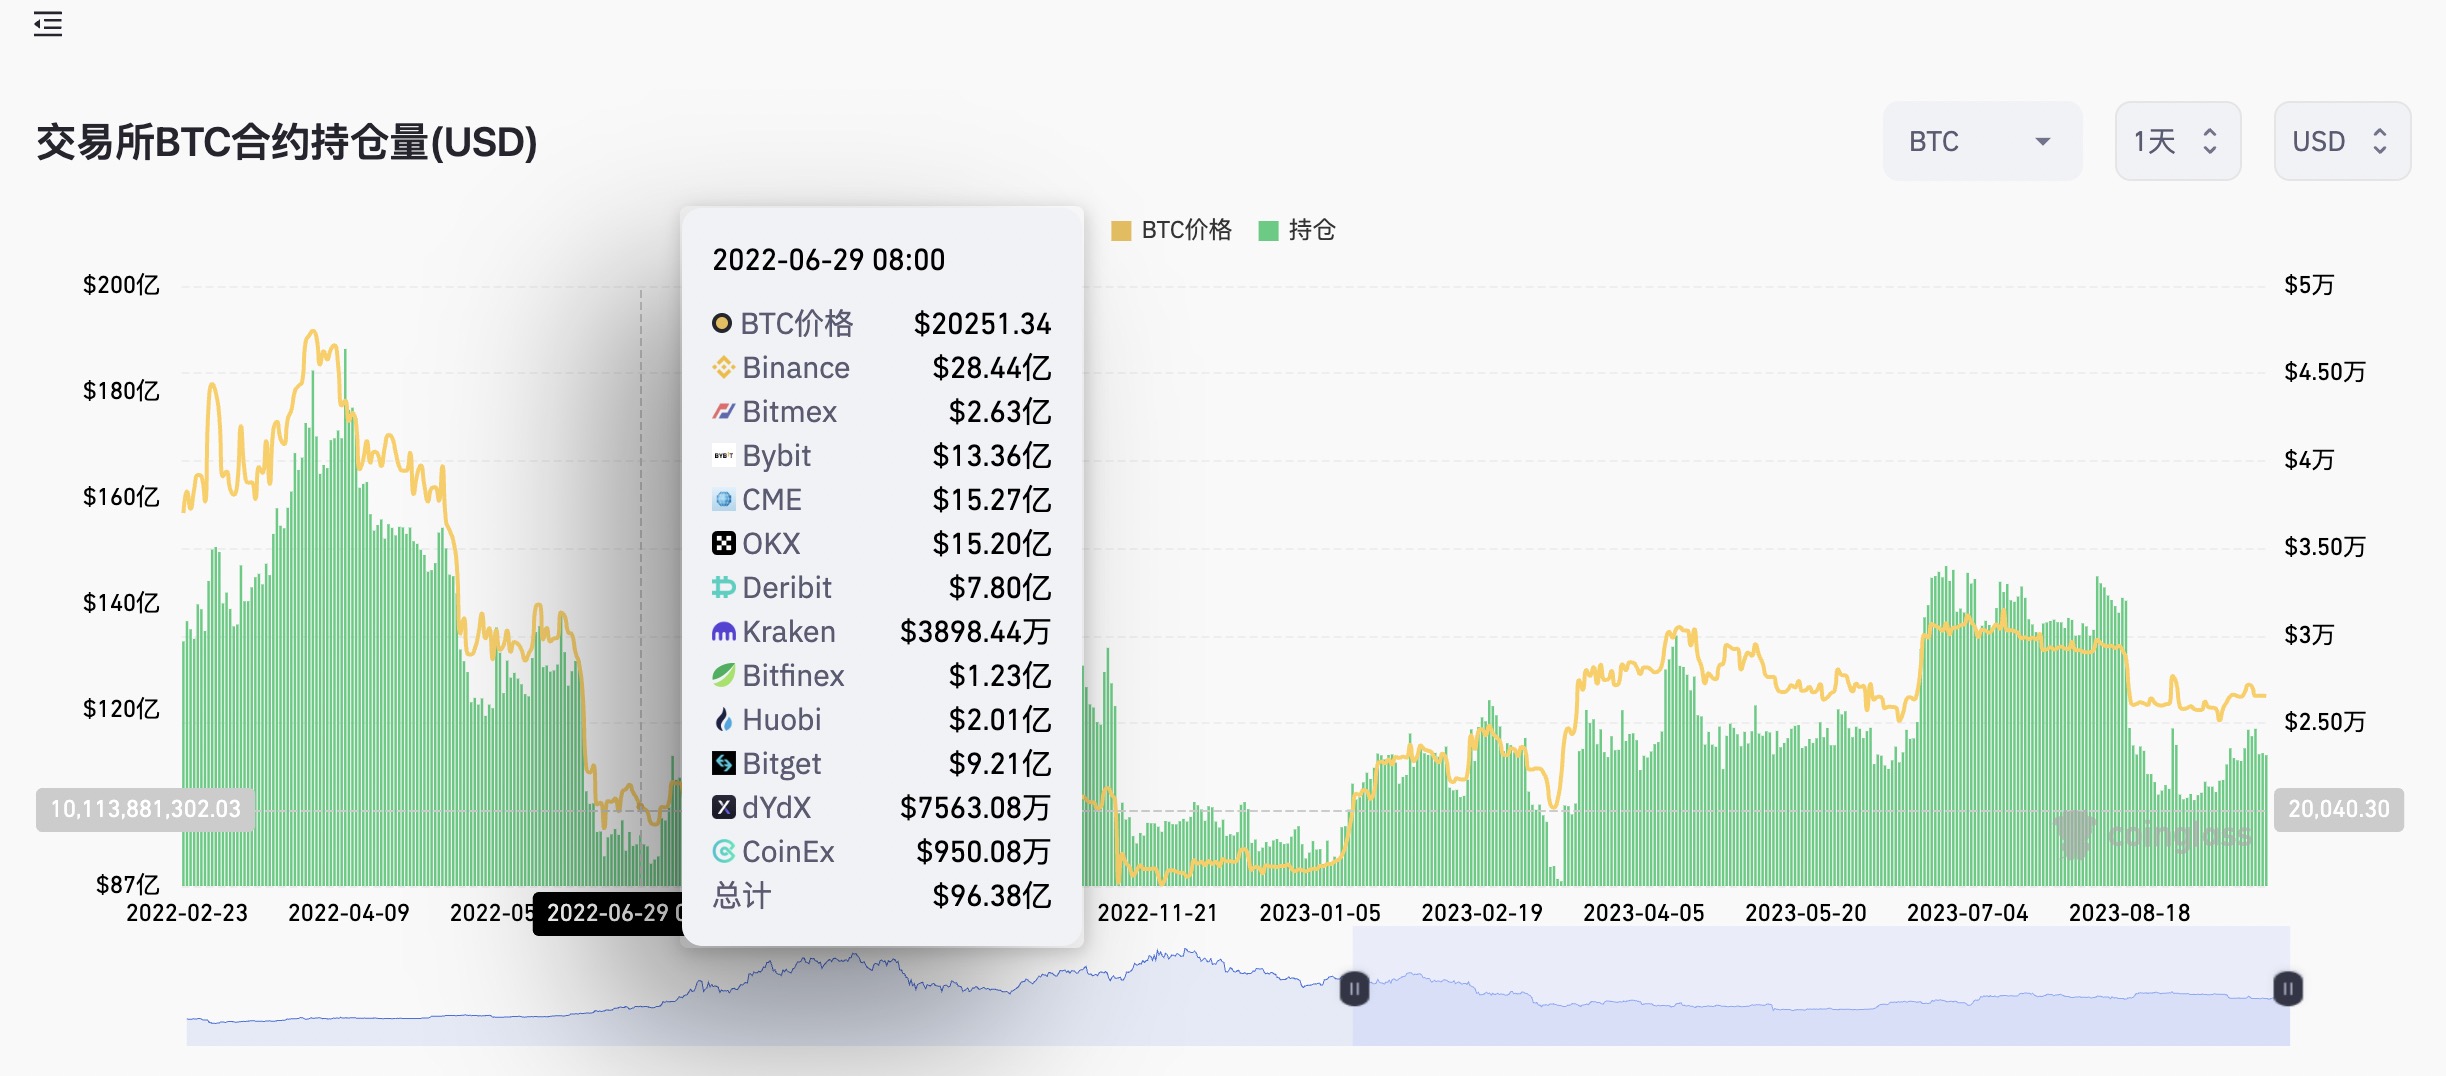The image size is (2446, 1076).
Task: Click the CoinEx logo icon in tooltip
Action: tap(723, 852)
